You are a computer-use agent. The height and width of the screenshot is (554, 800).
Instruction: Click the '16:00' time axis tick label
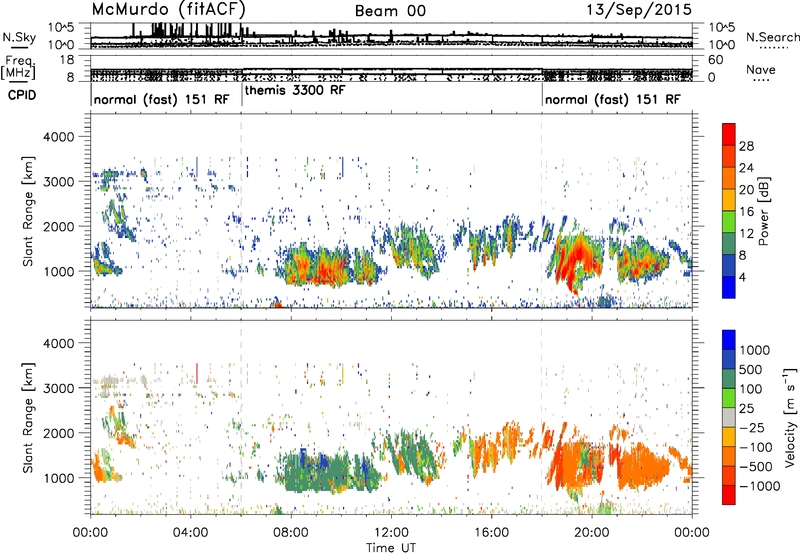pos(491,533)
